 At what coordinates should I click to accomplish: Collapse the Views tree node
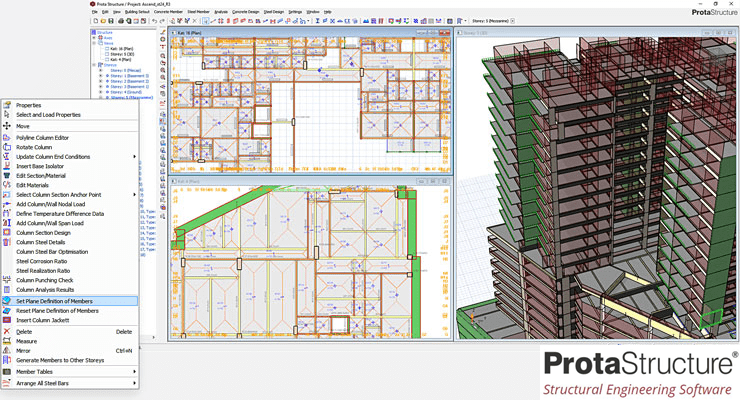(94, 43)
